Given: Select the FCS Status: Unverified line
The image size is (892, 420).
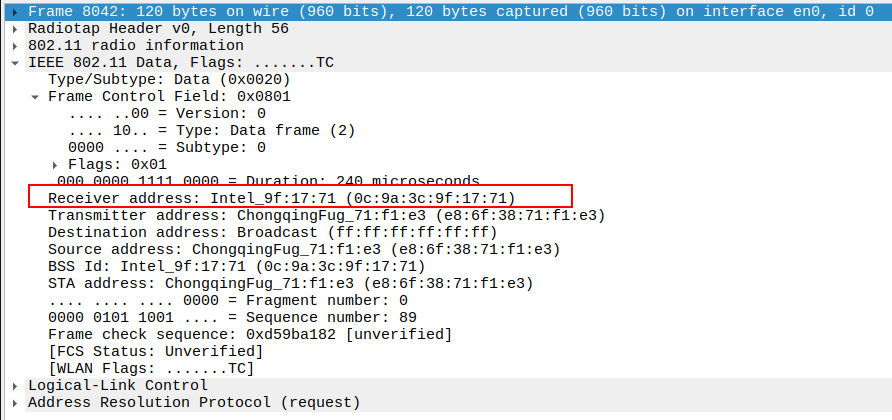Looking at the screenshot, I should [155, 351].
